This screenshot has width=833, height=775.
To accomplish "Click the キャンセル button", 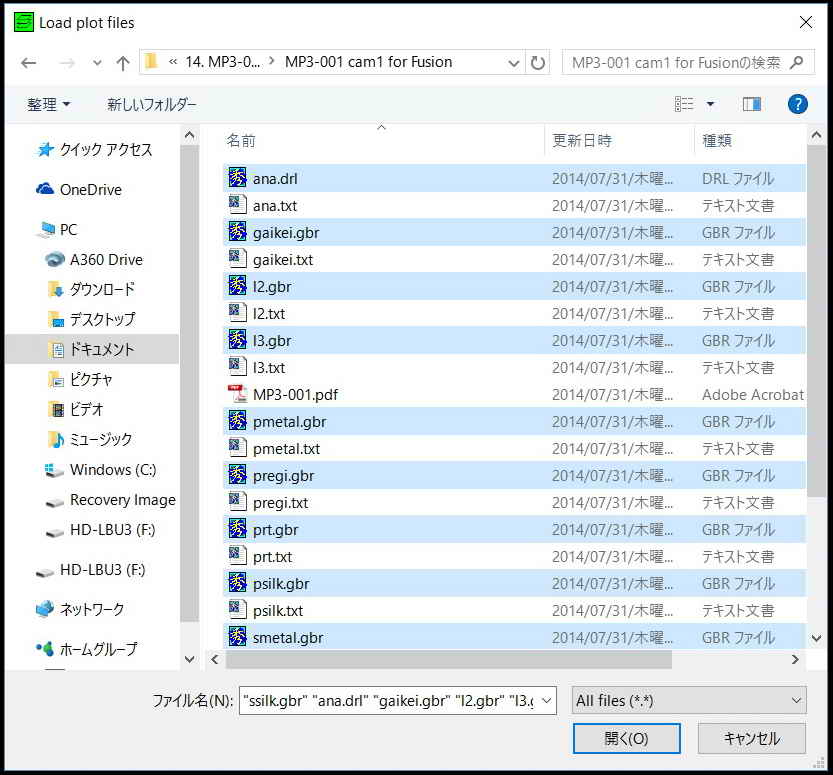I will (x=751, y=738).
